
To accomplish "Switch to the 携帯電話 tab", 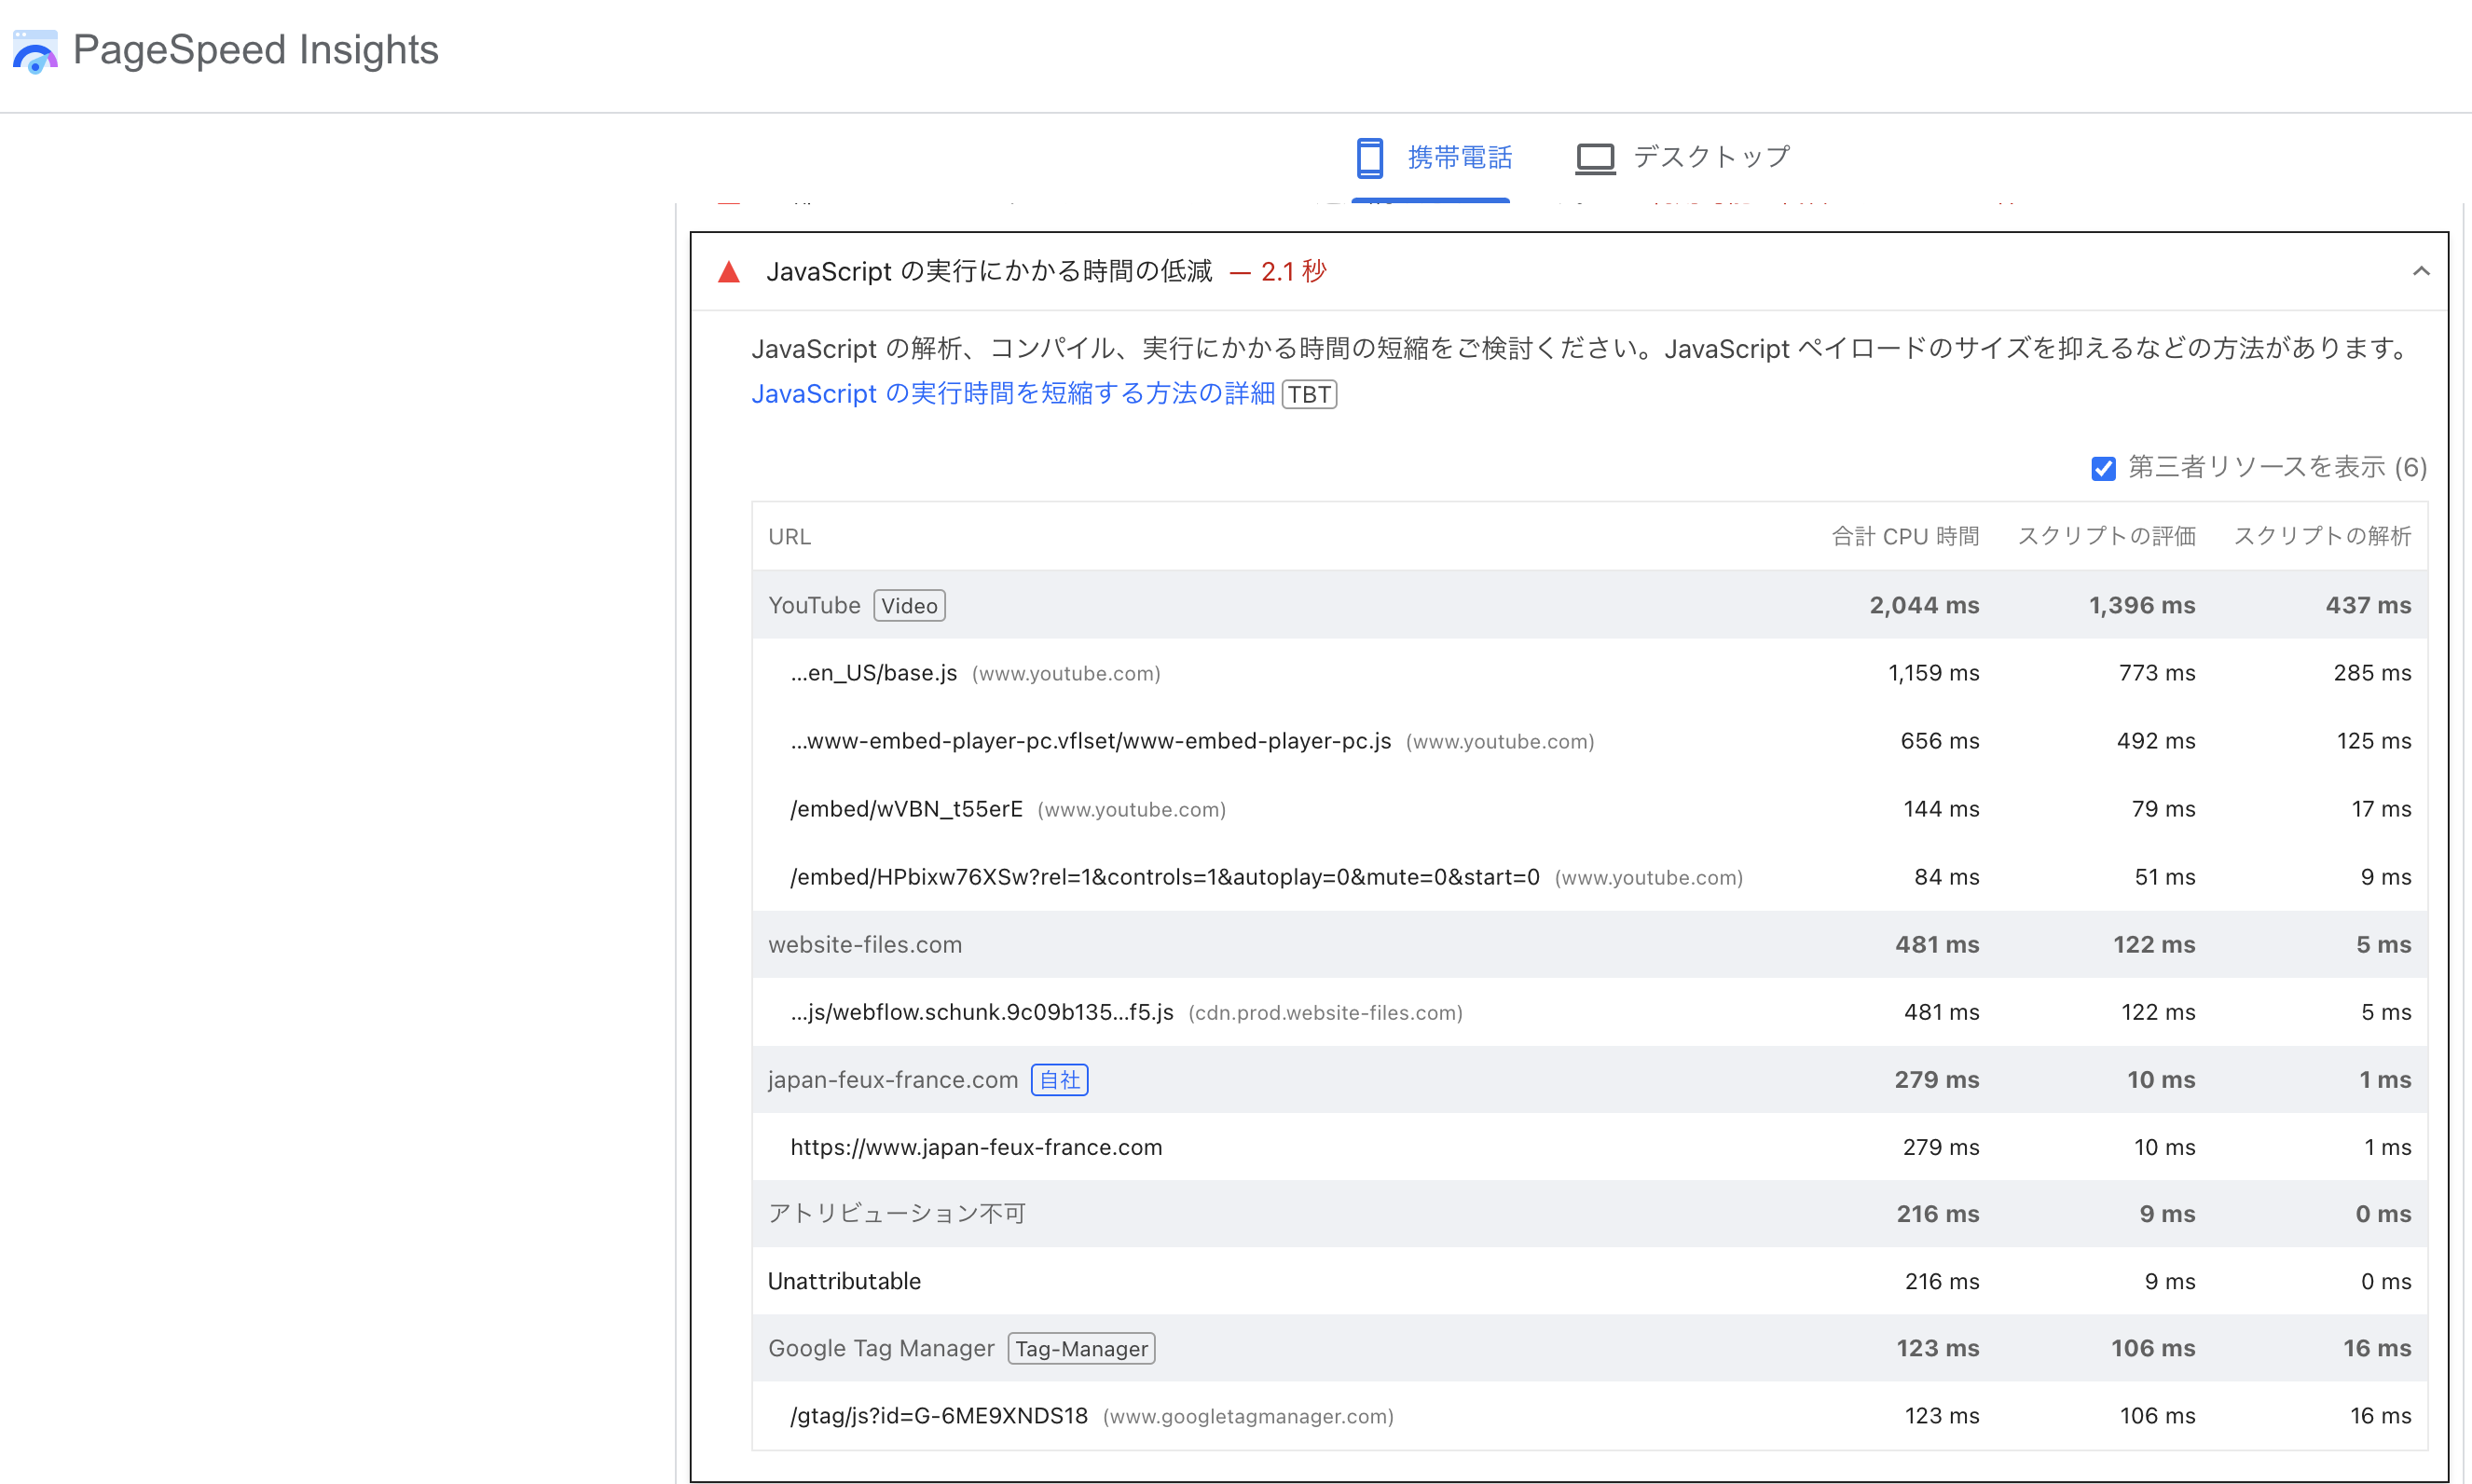I will 1432,158.
